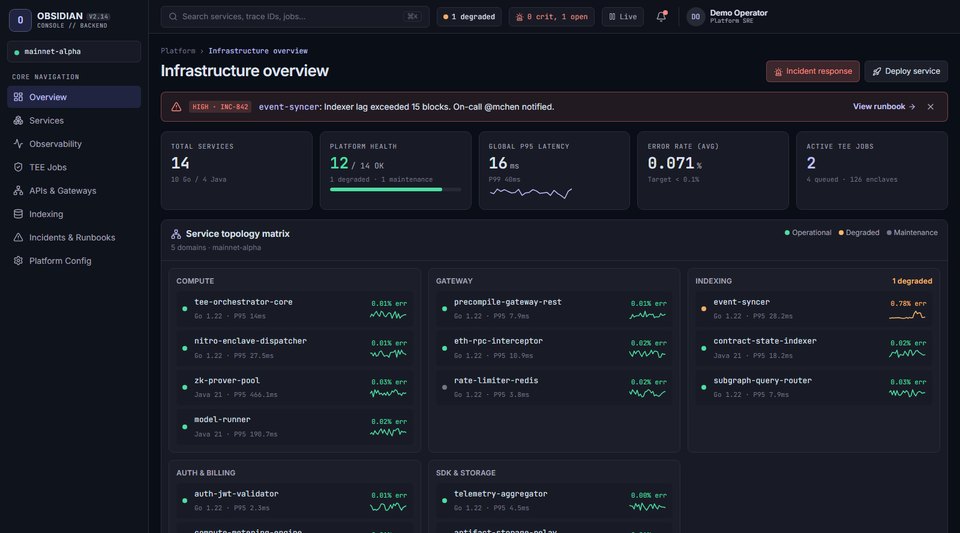Open the contract-state-indexer service row
Screen dimensions: 960x533
tap(814, 348)
